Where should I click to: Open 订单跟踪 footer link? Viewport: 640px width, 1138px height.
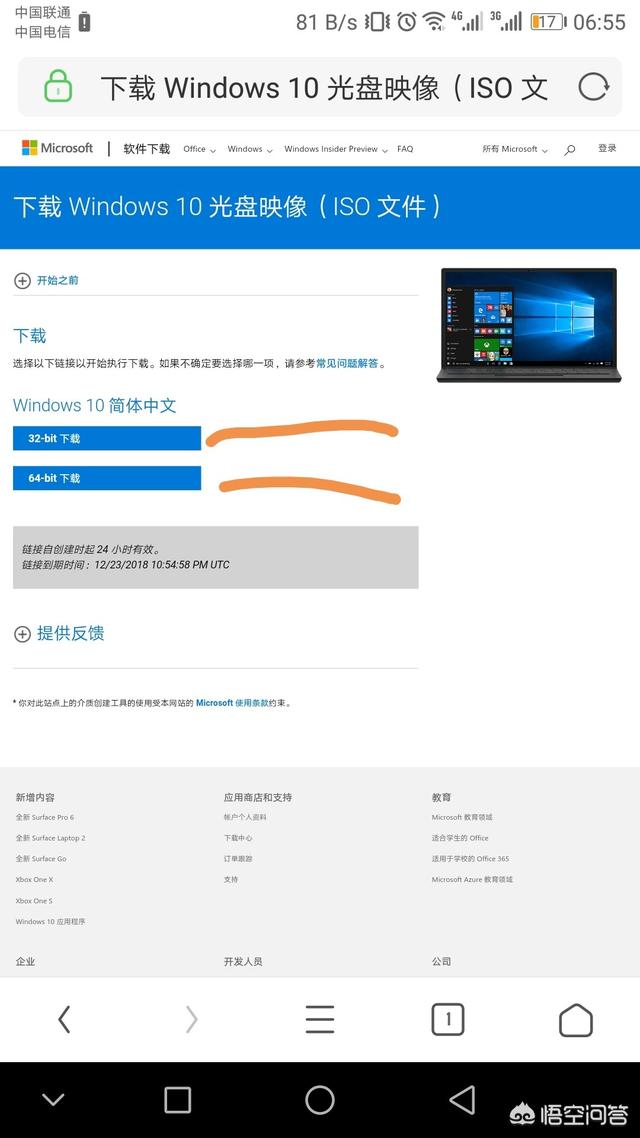click(x=238, y=859)
